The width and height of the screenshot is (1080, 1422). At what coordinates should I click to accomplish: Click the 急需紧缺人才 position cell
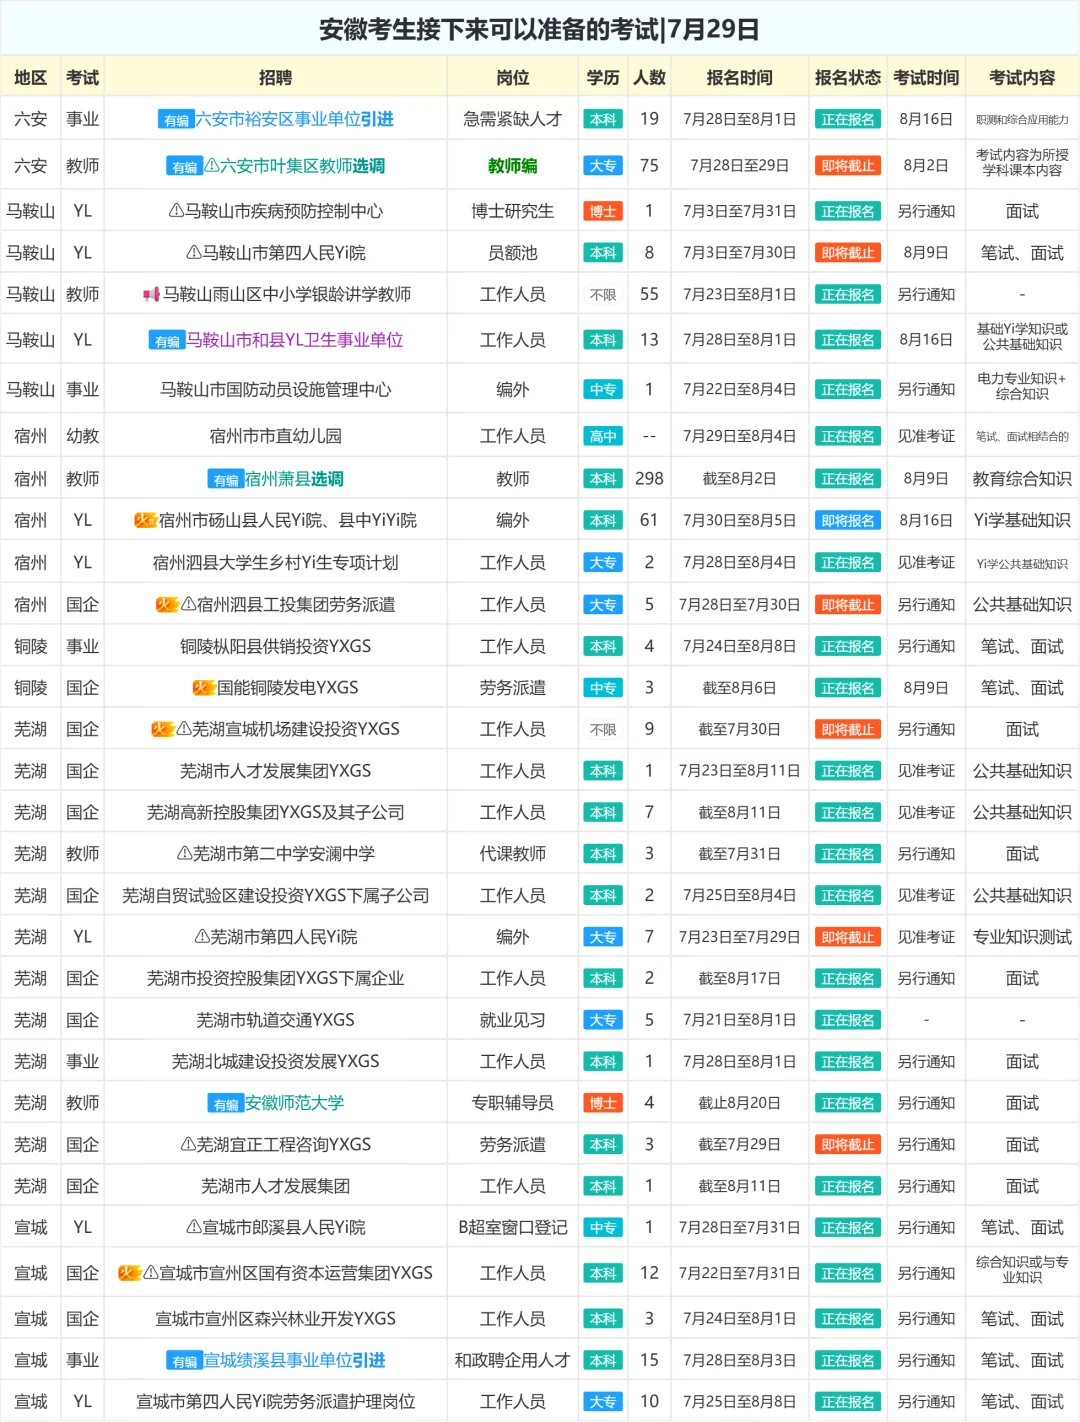[x=513, y=119]
